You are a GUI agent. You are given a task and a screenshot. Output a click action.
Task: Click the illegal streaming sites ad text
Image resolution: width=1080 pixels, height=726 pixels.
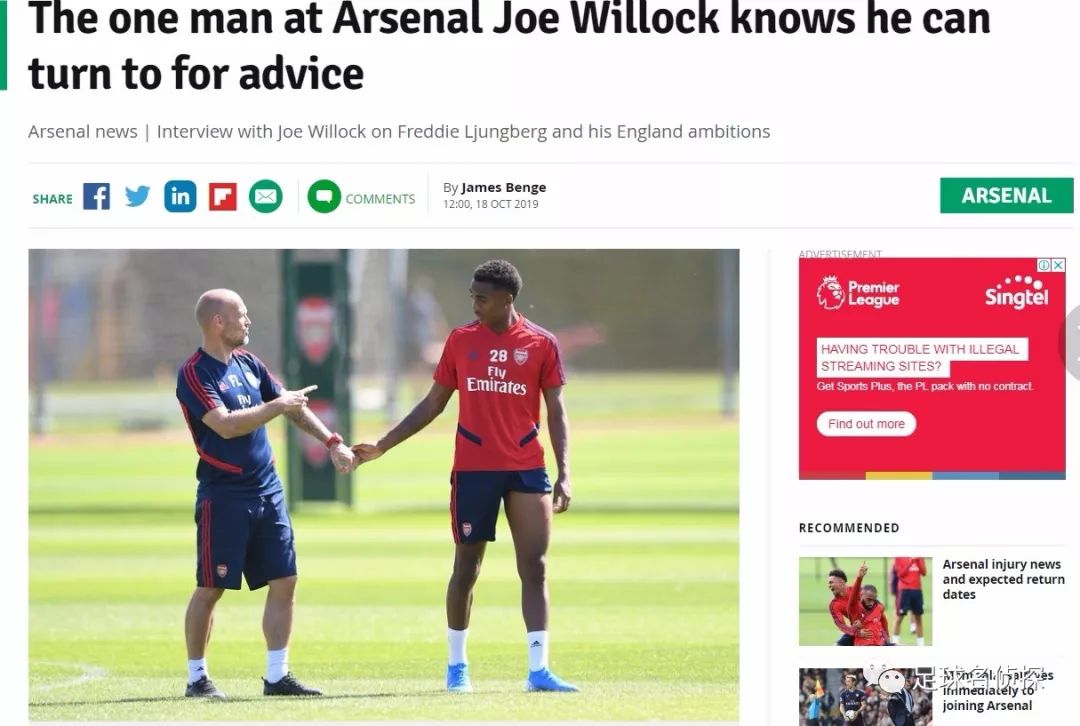point(922,357)
